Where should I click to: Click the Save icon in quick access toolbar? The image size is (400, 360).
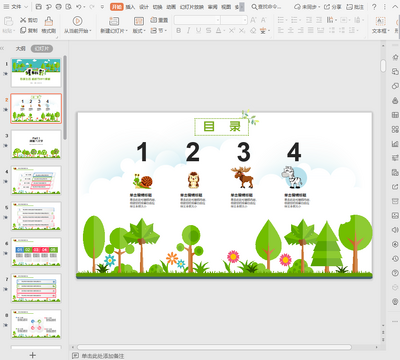[39, 7]
